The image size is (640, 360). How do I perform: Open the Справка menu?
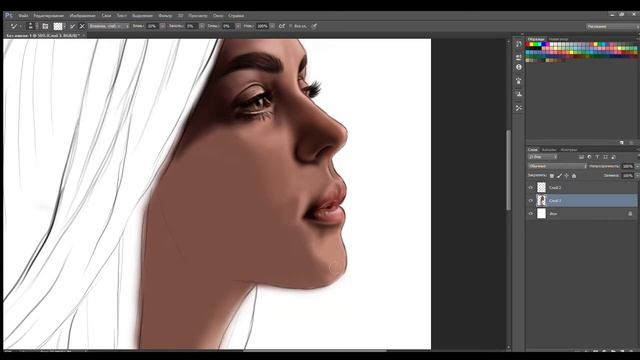236,16
